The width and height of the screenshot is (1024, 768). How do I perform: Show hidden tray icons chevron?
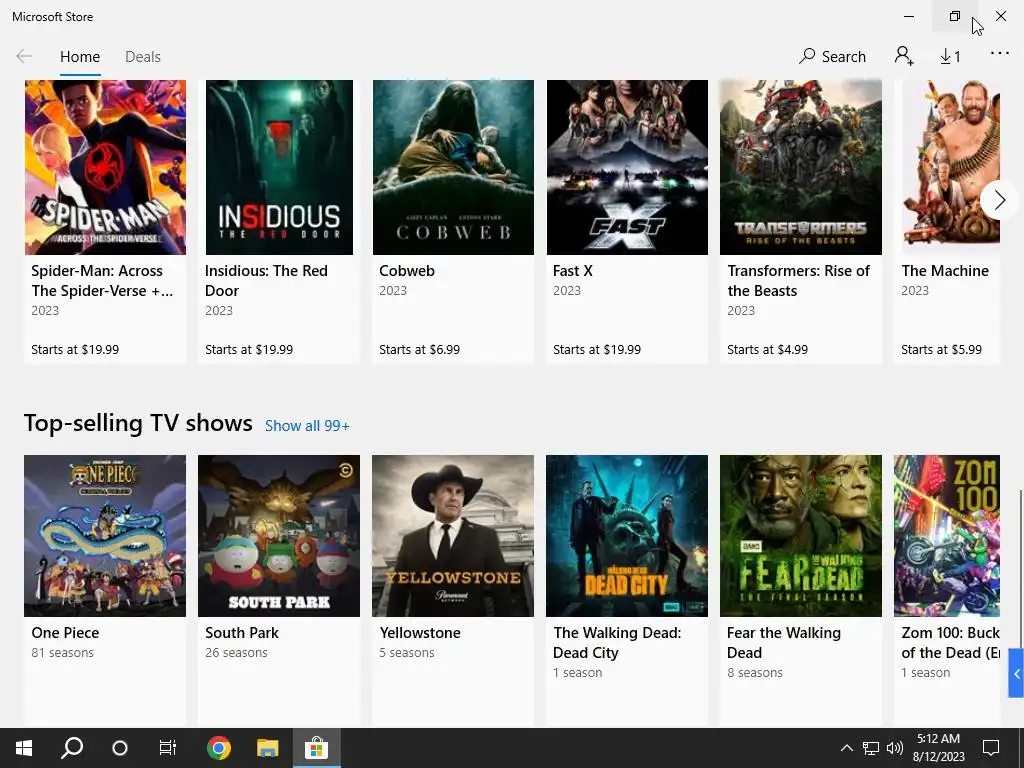tap(846, 748)
